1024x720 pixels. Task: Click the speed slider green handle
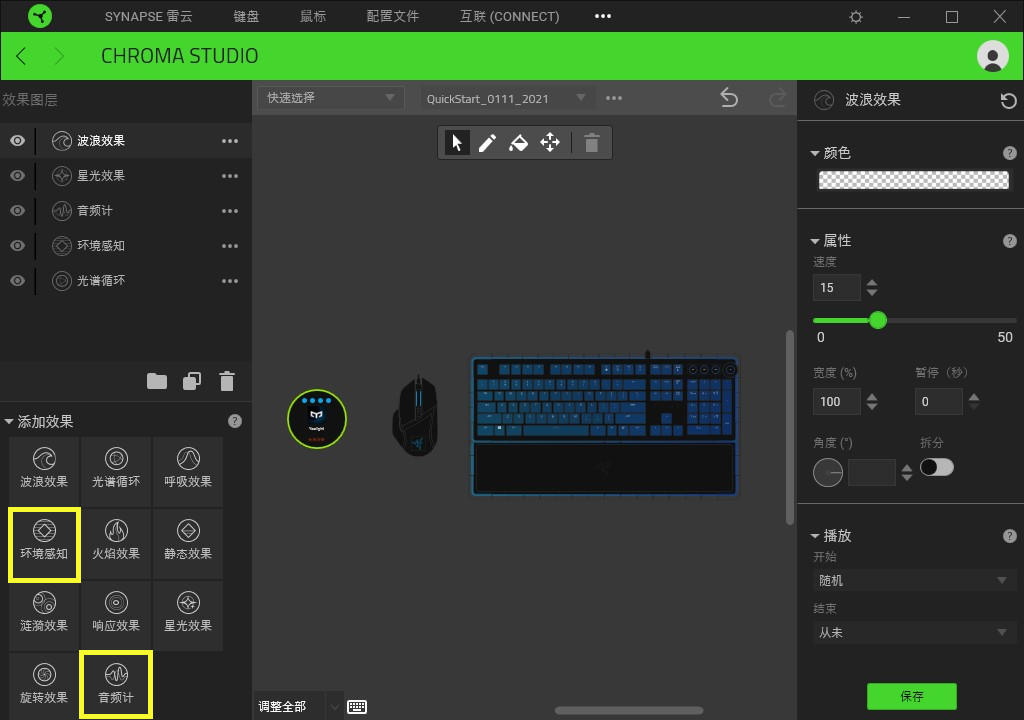878,320
